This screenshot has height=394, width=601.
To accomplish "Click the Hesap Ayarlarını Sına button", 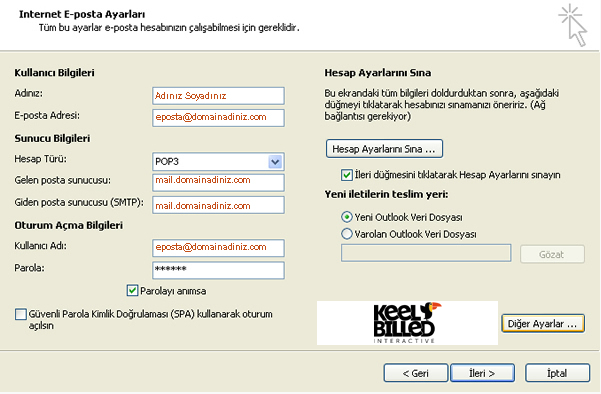I will pyautogui.click(x=384, y=149).
